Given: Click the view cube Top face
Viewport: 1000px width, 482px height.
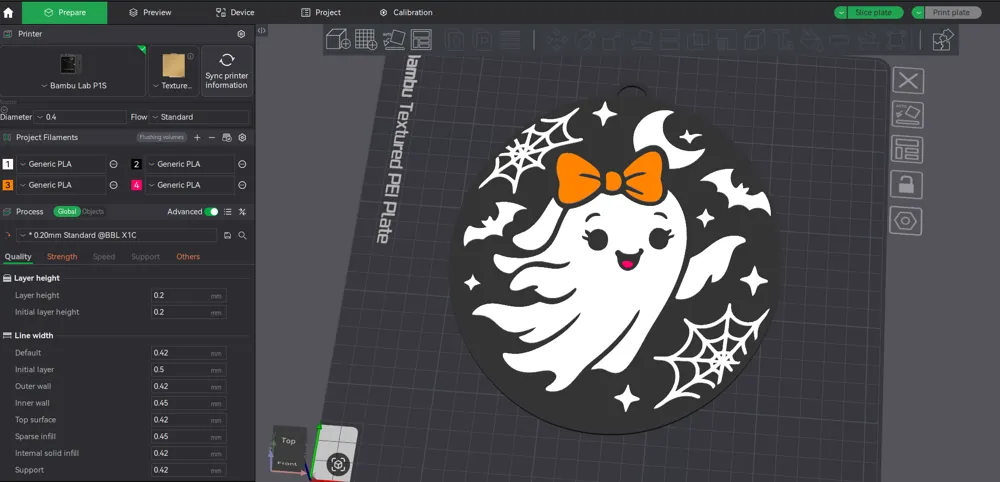Looking at the screenshot, I should [x=289, y=440].
